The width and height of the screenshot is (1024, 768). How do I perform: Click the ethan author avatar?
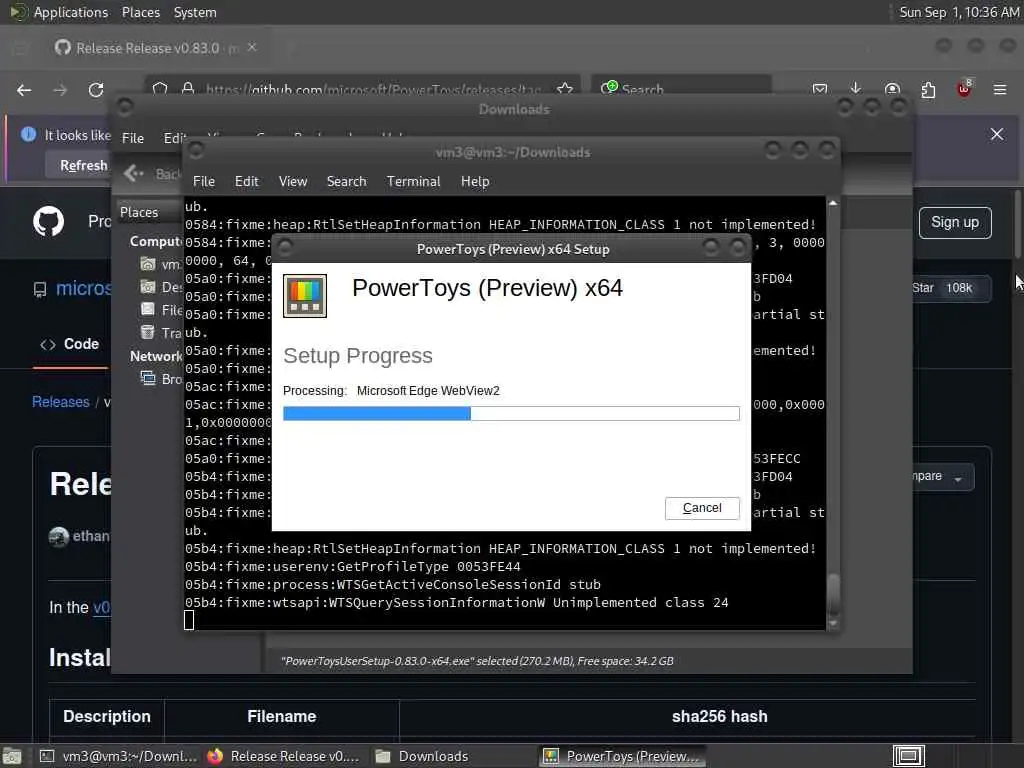click(x=59, y=537)
